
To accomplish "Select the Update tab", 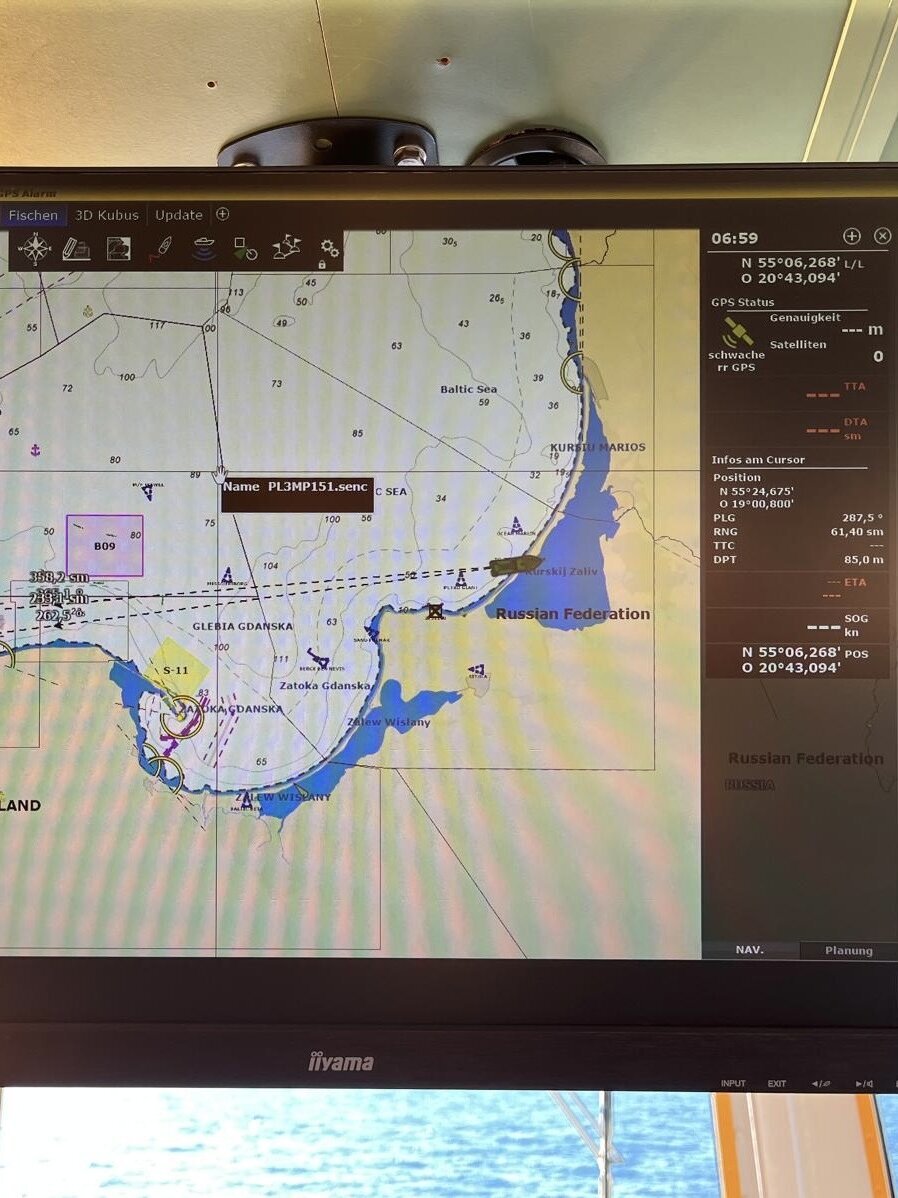I will point(179,215).
